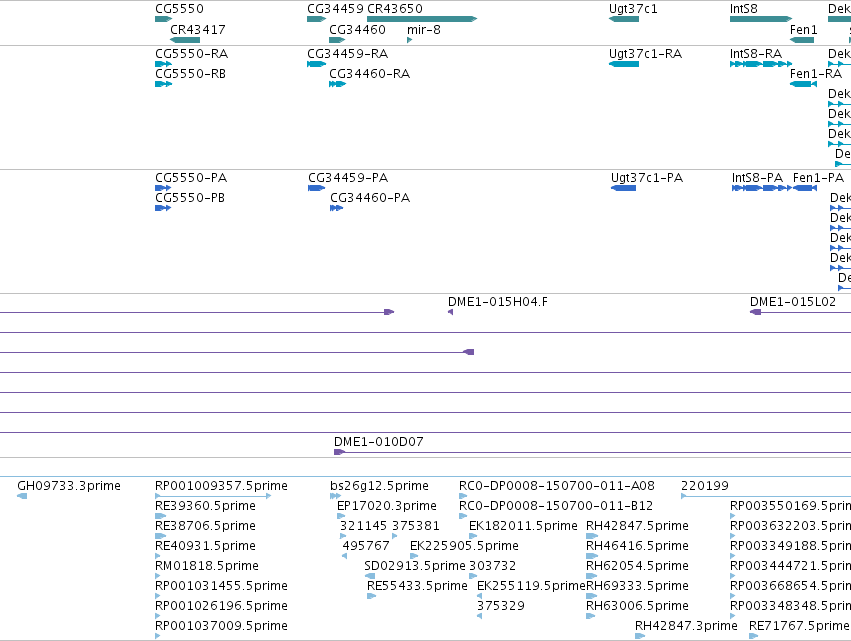851x641 pixels.
Task: Select the RH62054.5prime EST label
Action: point(637,566)
